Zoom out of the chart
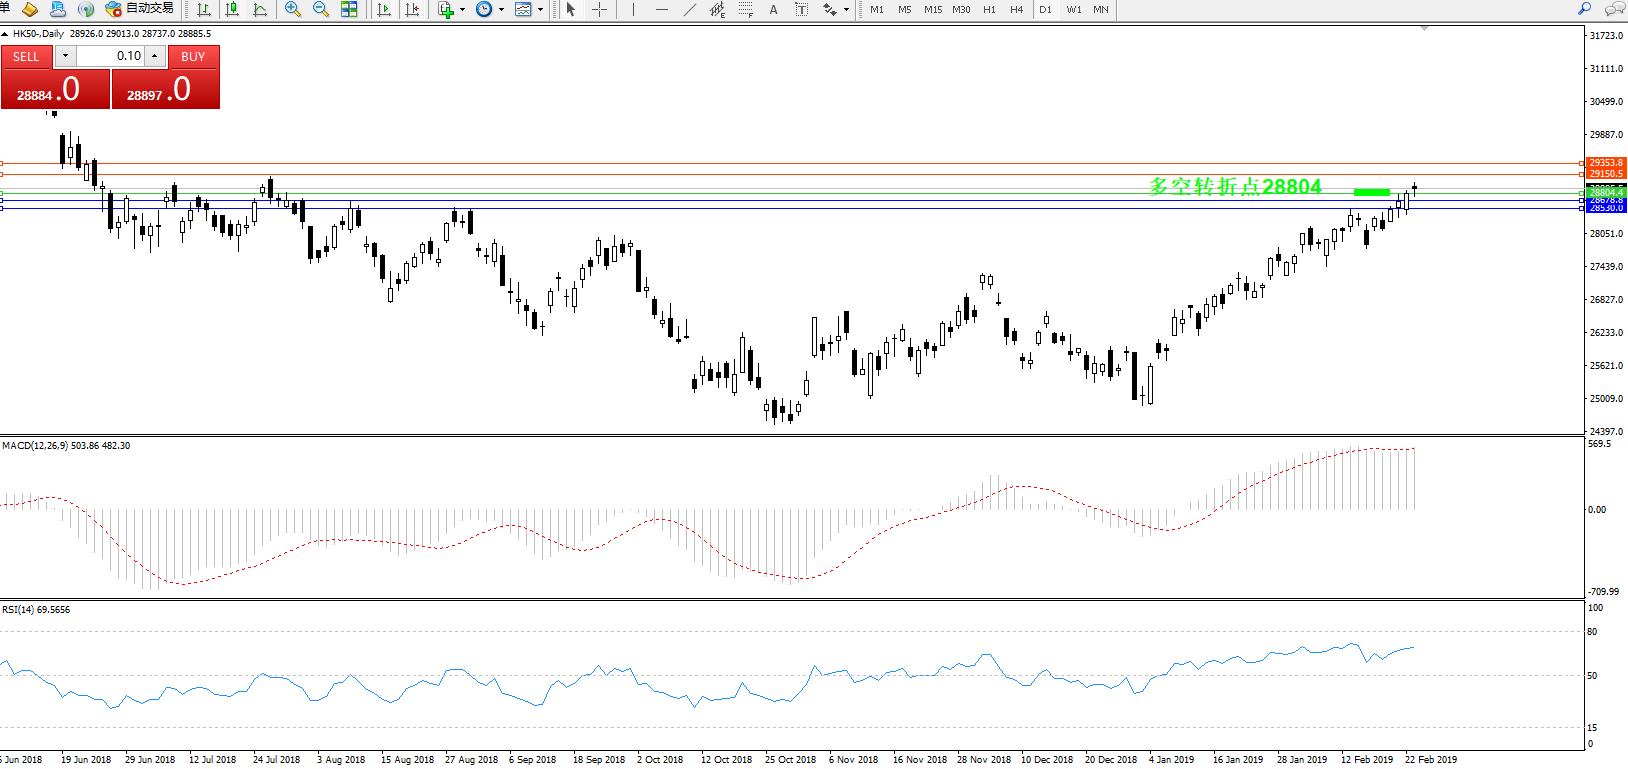 point(320,9)
